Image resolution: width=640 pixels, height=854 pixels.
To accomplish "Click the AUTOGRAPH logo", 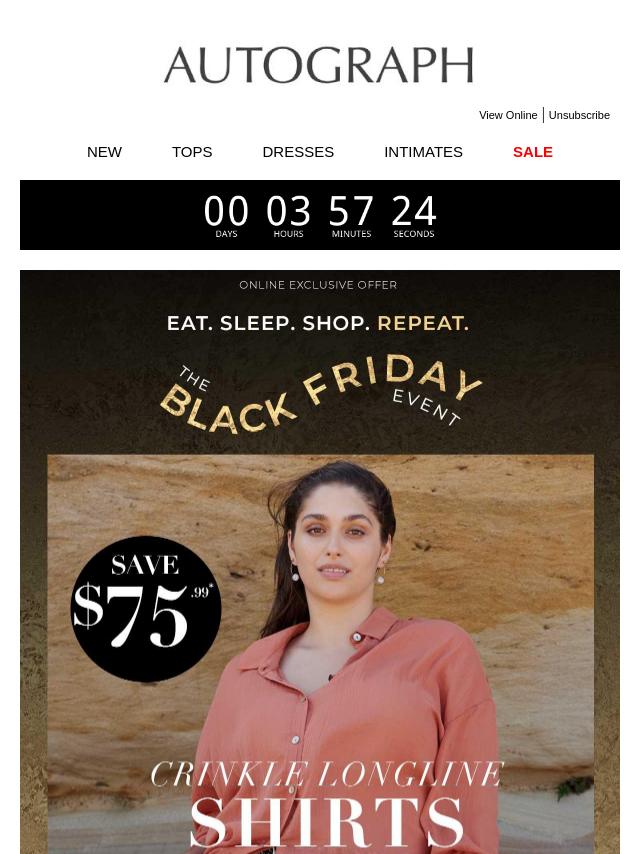I will pyautogui.click(x=319, y=65).
